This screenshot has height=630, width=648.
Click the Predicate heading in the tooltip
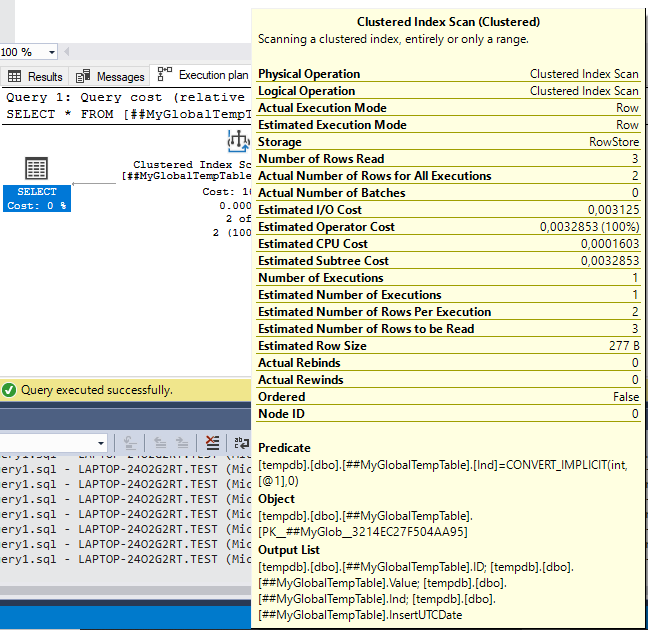284,448
